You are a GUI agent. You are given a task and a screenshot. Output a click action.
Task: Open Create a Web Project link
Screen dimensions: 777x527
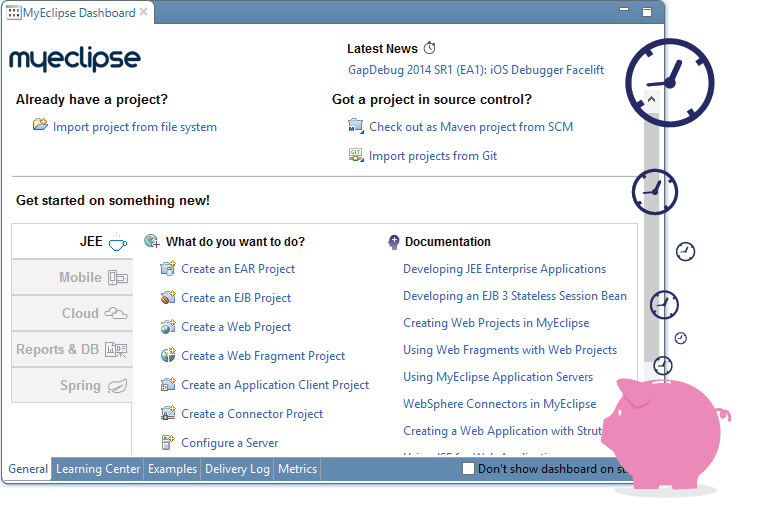coord(236,326)
